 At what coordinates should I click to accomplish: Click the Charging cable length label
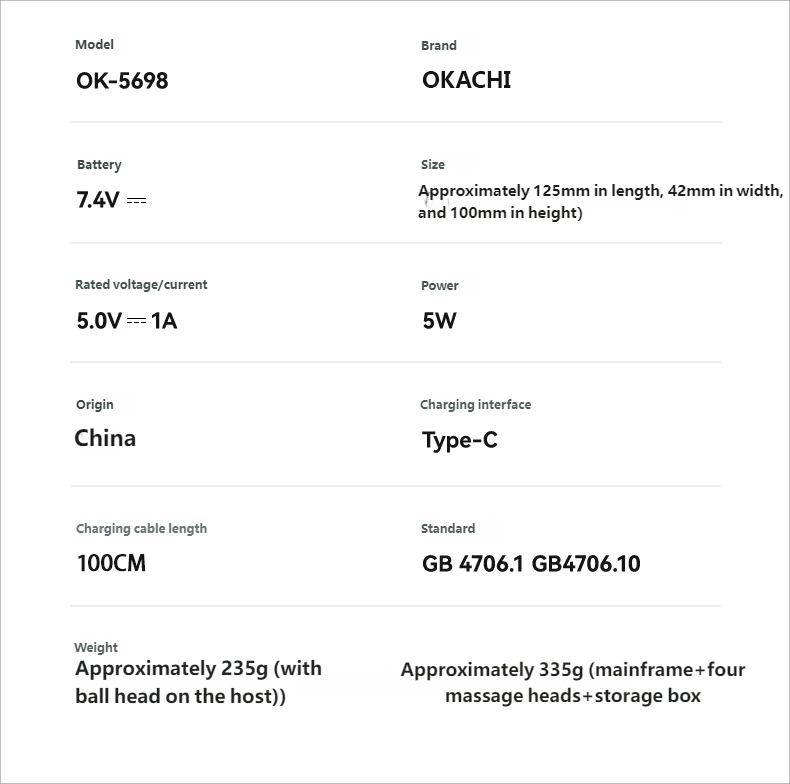point(141,529)
